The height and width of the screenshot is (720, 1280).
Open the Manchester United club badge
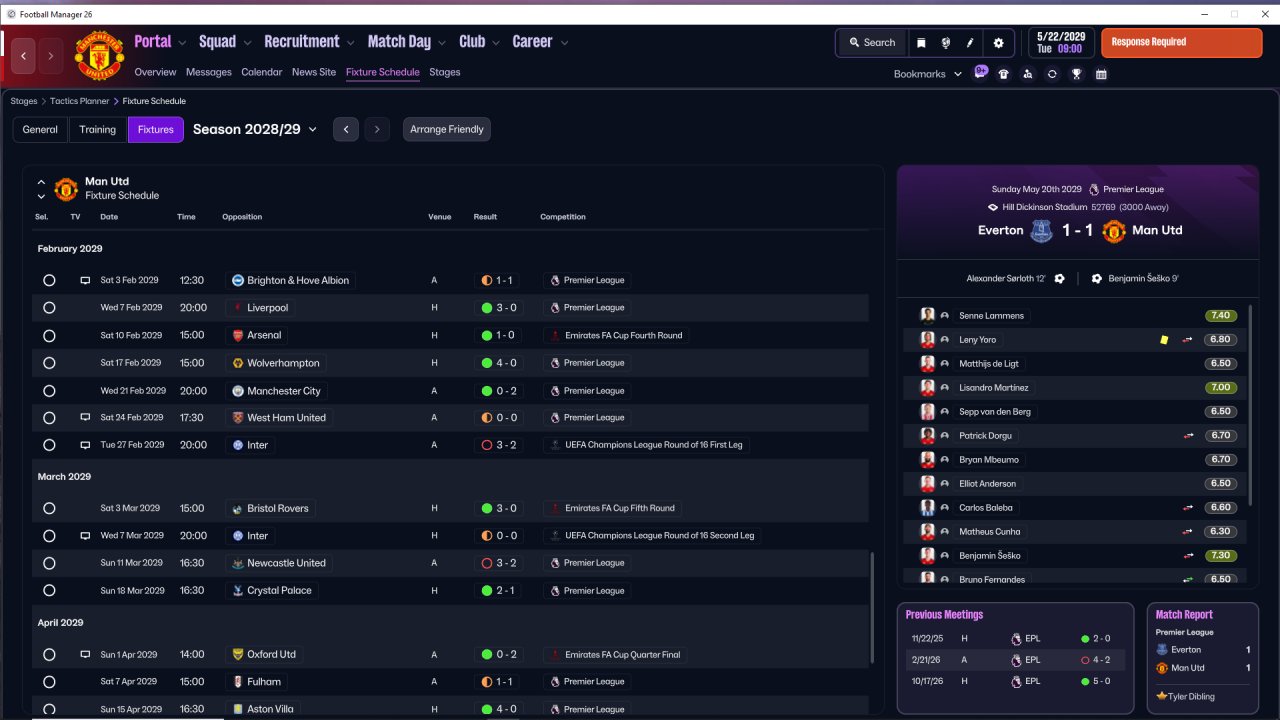99,56
